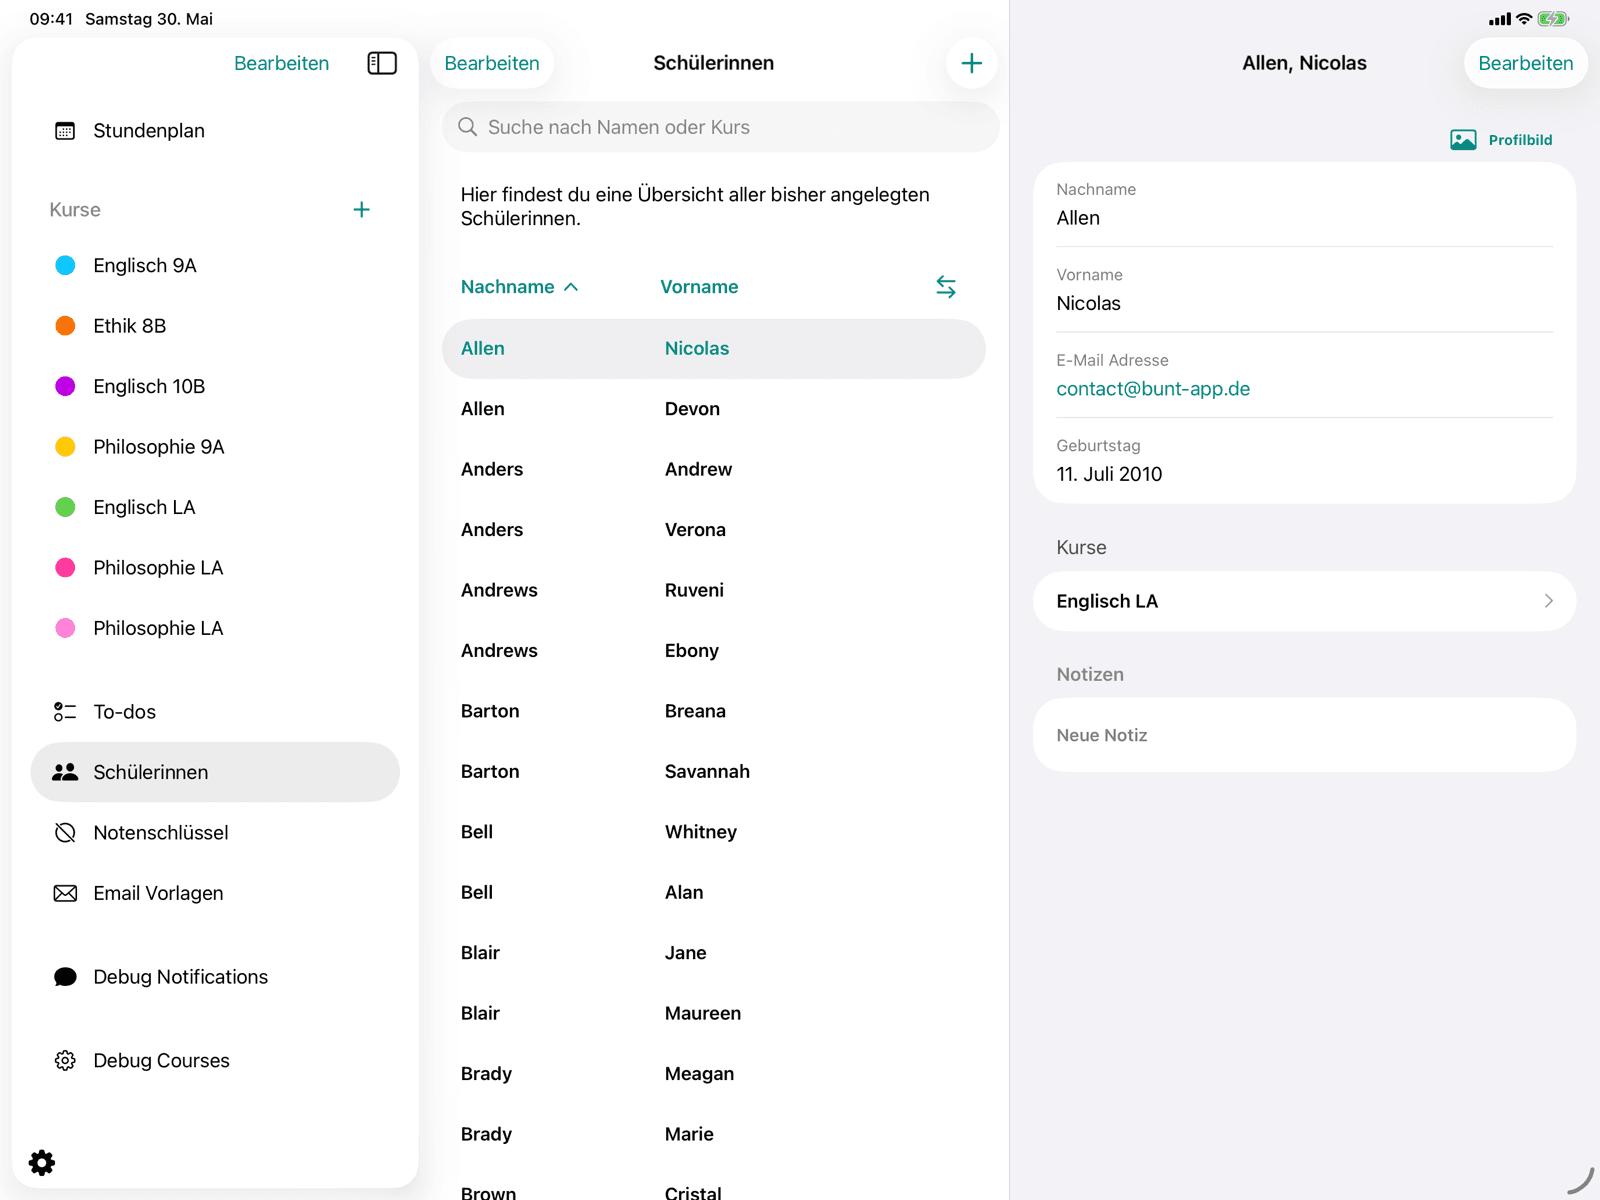Screen dimensions: 1600x1200
Task: Open To-dos checklist icon
Action: coord(65,712)
